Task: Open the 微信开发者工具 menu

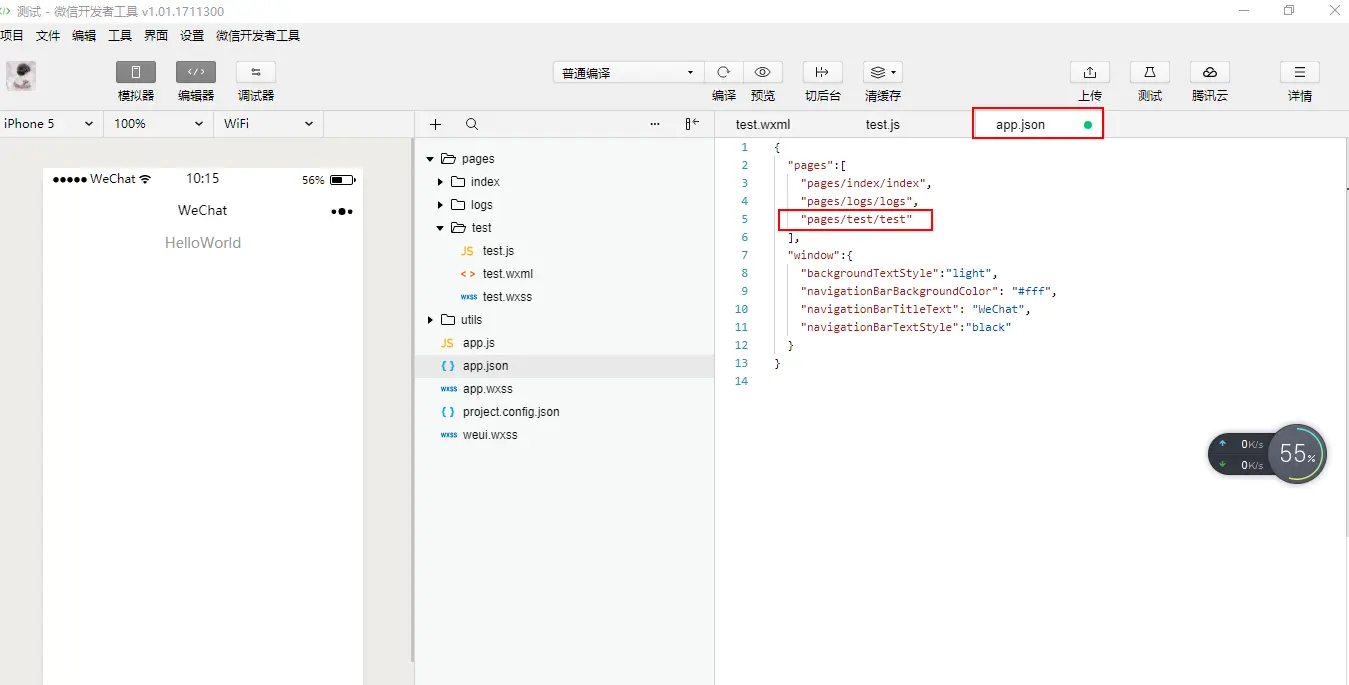Action: pos(258,36)
